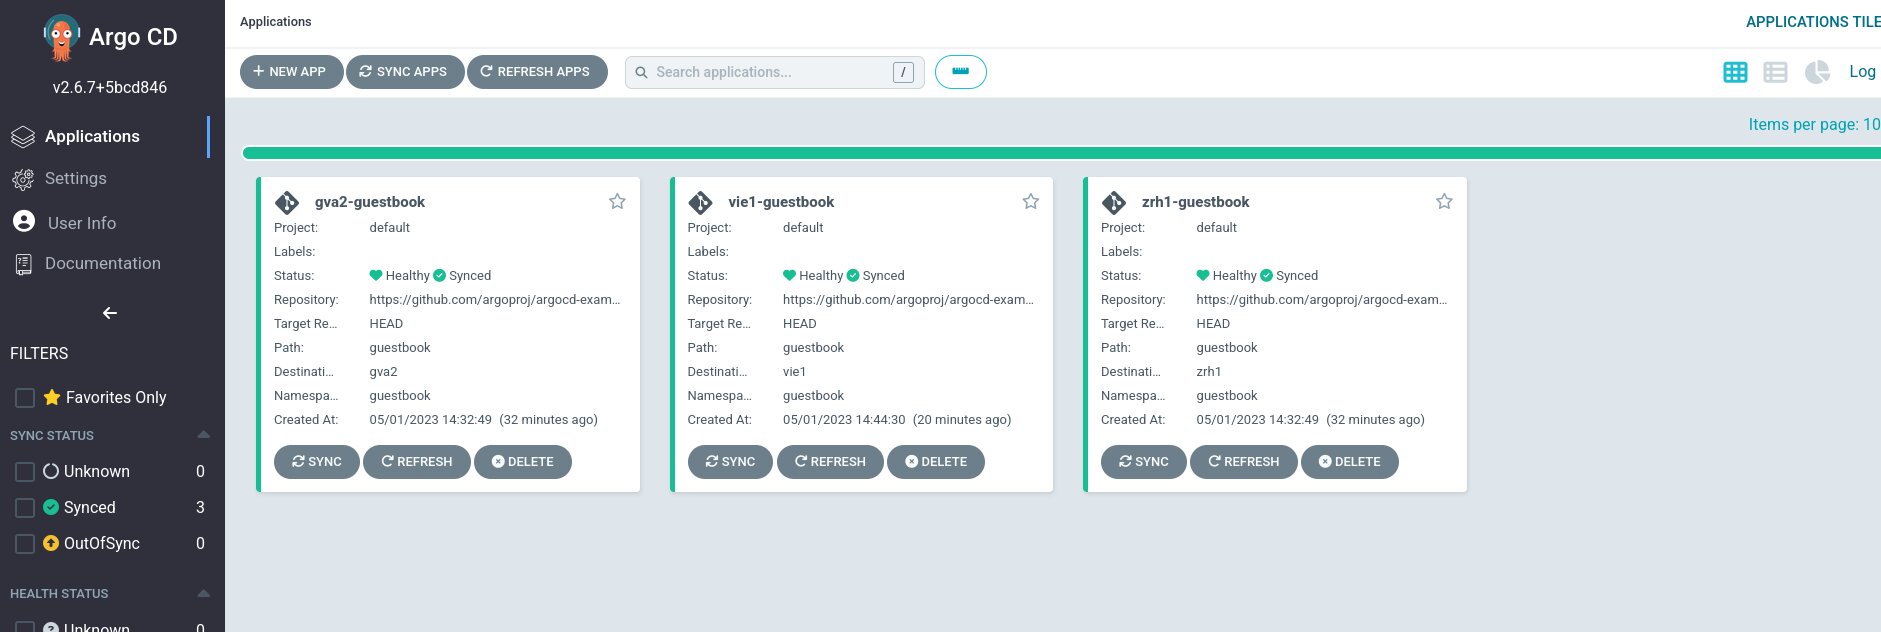The height and width of the screenshot is (632, 1881).
Task: Sync the gva2-guestbook application
Action: [x=317, y=462]
